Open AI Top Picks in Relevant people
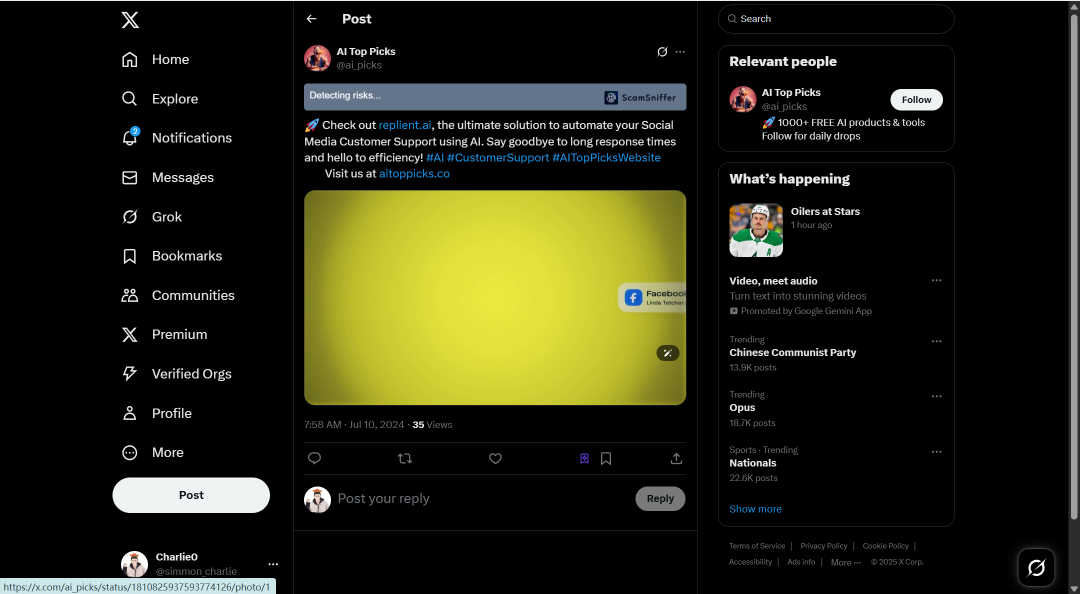The image size is (1080, 594). pyautogui.click(x=791, y=92)
